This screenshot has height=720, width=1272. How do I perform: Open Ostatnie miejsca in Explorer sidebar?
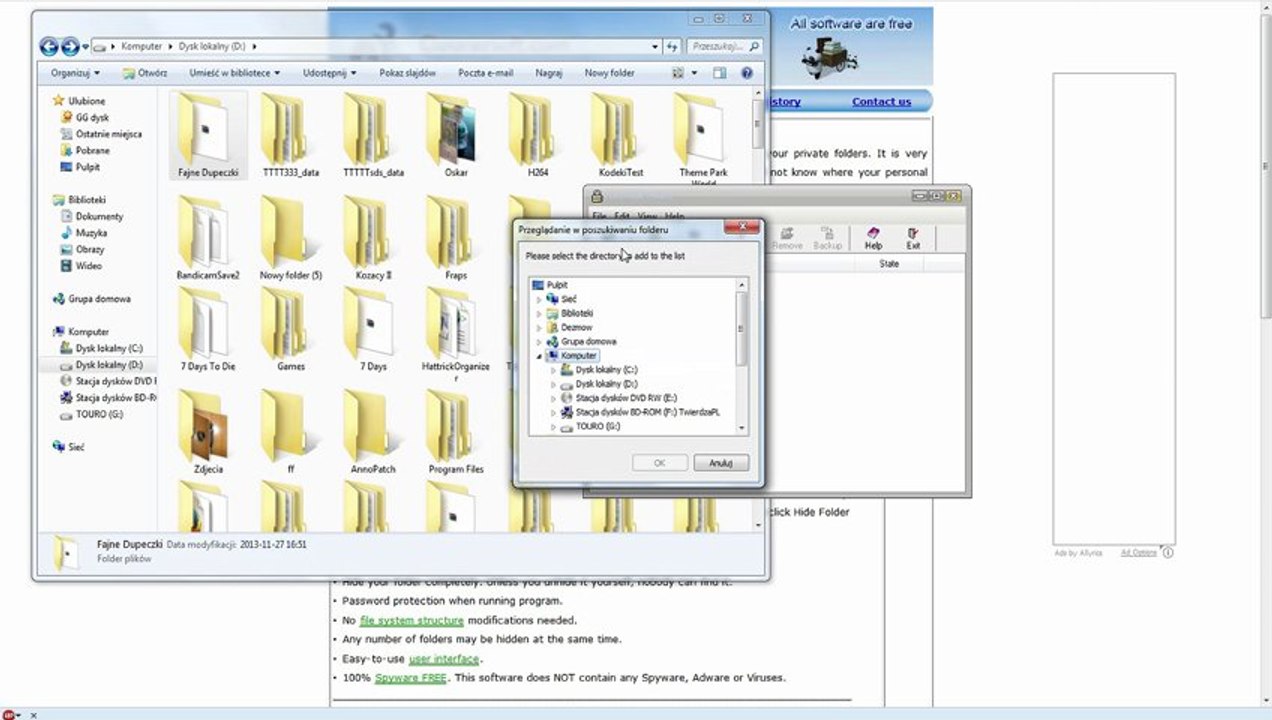click(x=108, y=134)
